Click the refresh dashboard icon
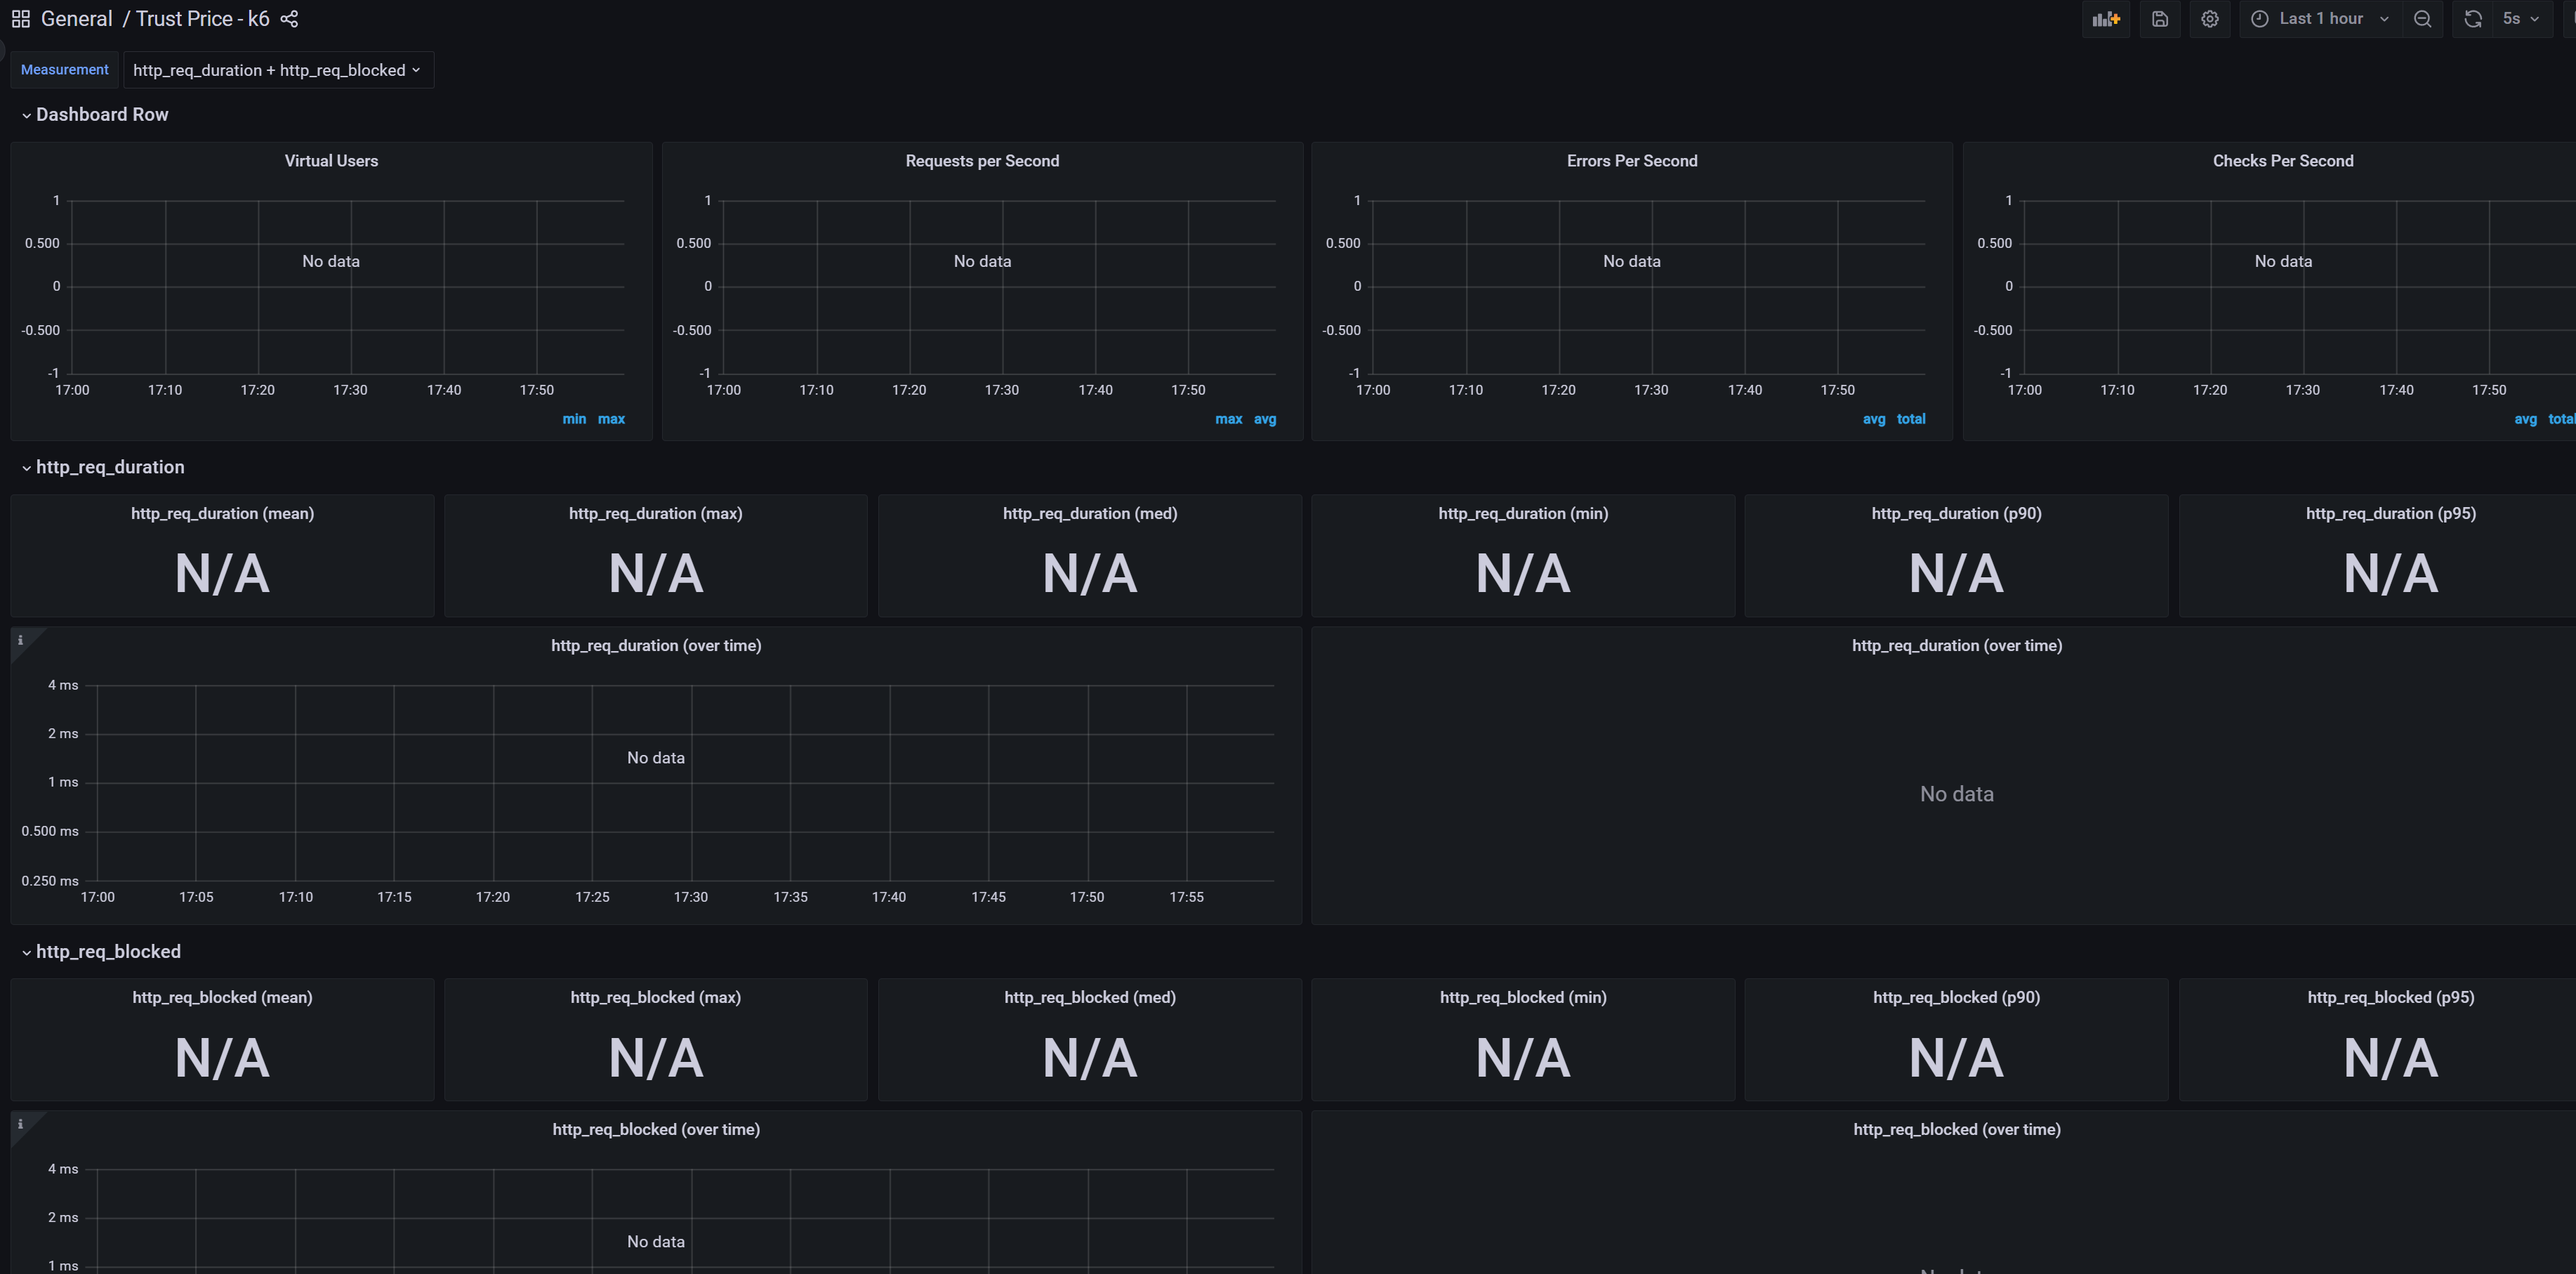The image size is (2576, 1274). (x=2472, y=19)
